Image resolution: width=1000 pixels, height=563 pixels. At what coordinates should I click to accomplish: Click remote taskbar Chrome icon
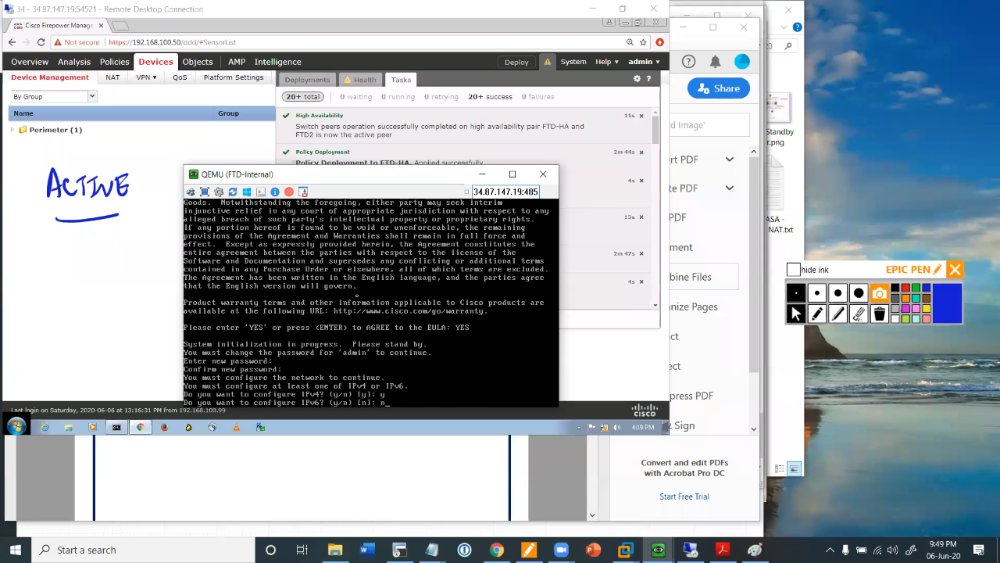(140, 427)
